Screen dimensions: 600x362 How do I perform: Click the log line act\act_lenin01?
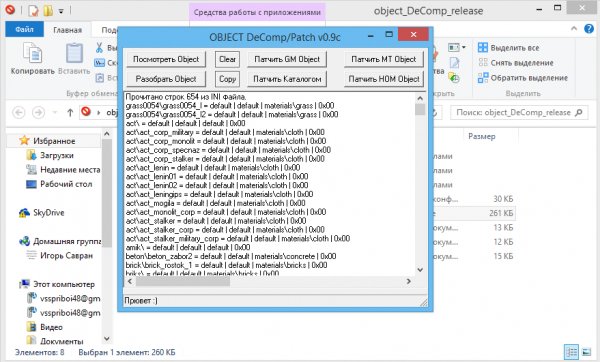217,176
